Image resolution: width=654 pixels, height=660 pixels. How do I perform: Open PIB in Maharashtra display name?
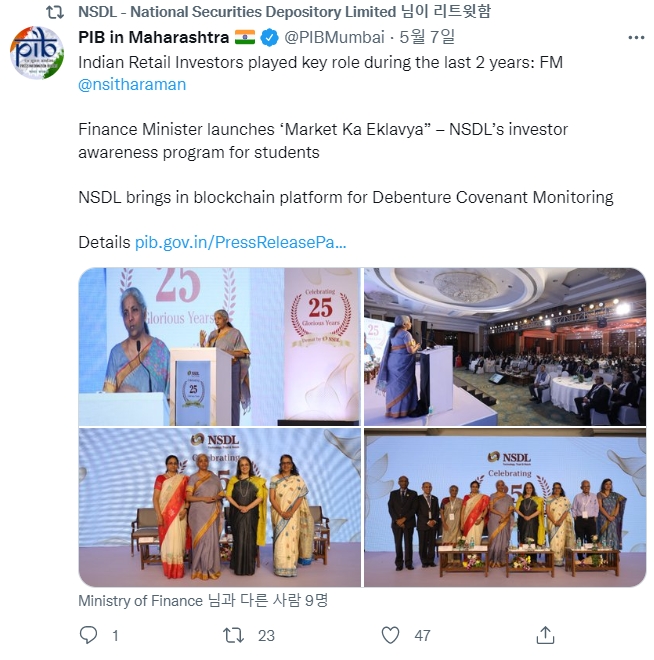pos(154,38)
